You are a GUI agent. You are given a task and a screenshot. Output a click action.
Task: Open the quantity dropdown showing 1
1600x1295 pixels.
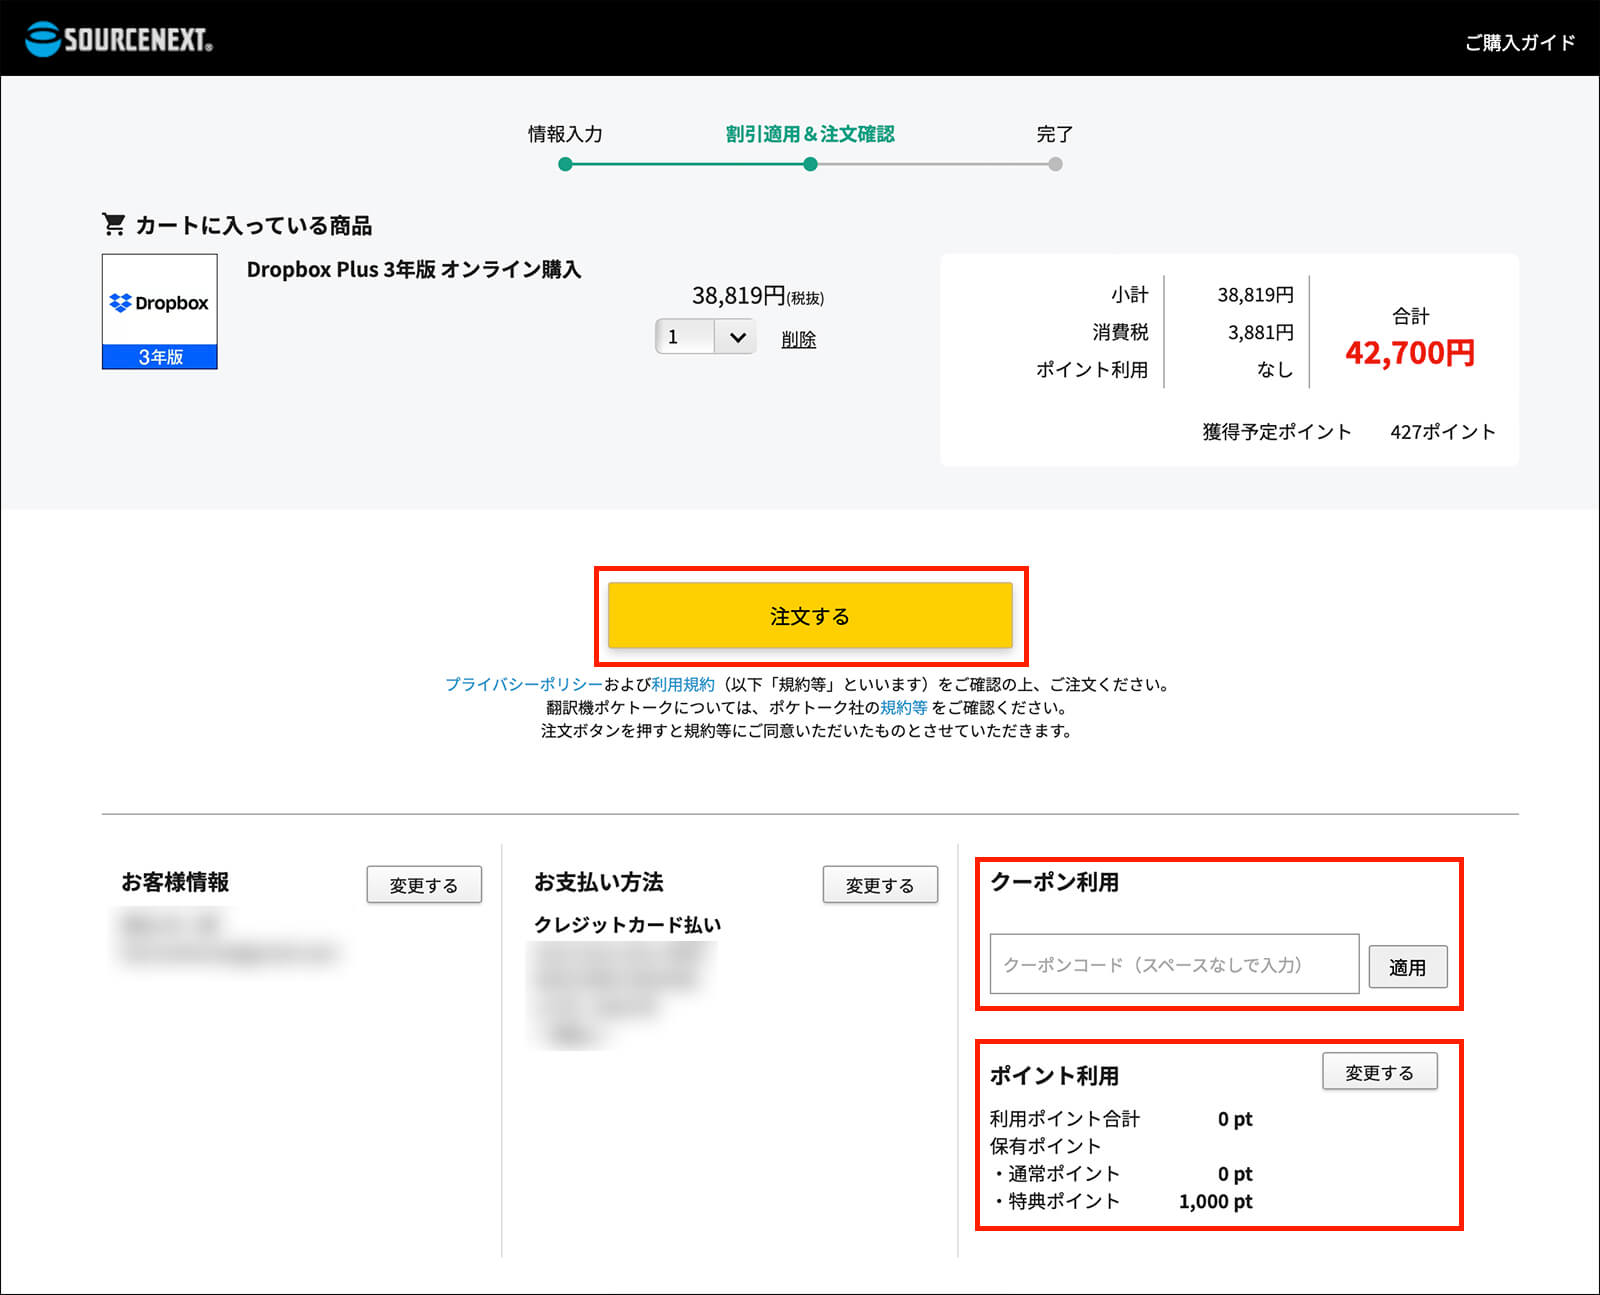coord(705,337)
